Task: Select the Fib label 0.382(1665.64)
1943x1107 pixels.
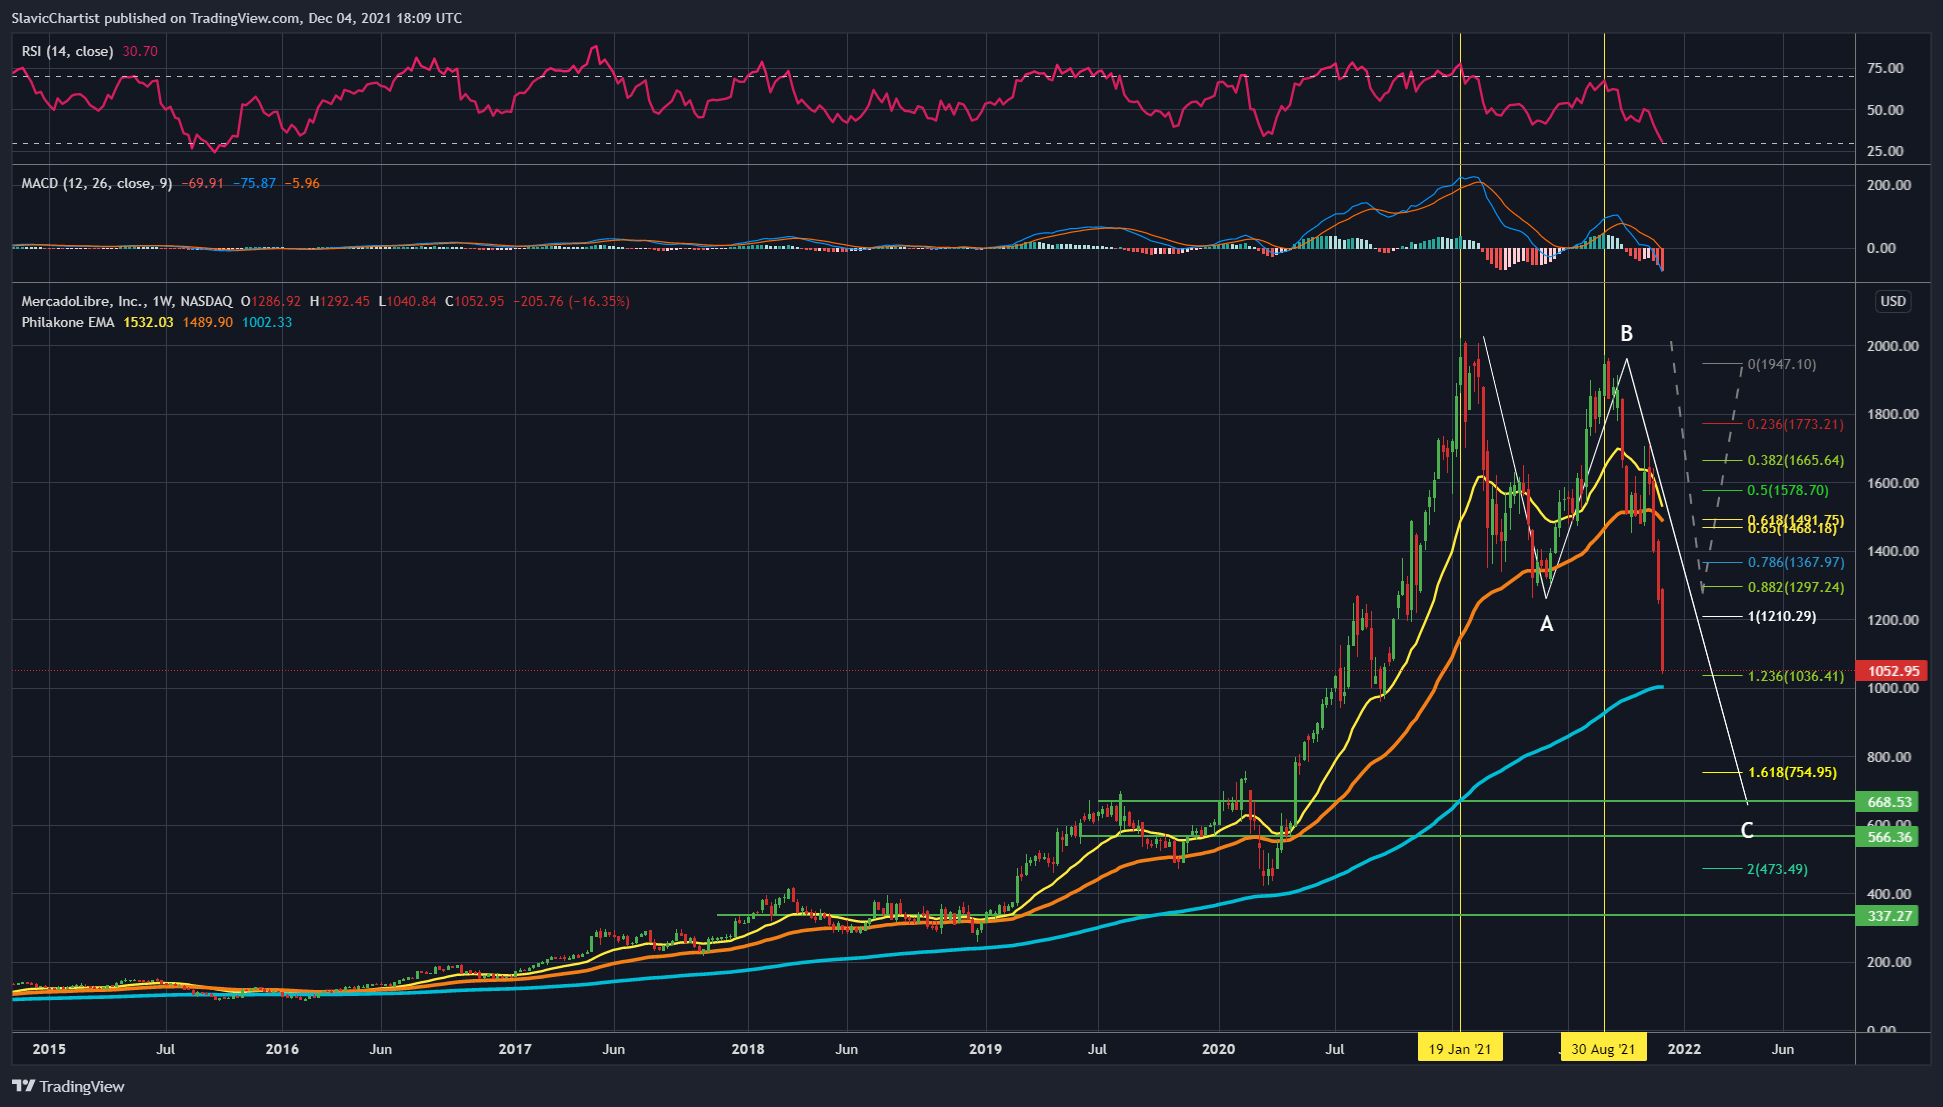Action: pyautogui.click(x=1795, y=460)
